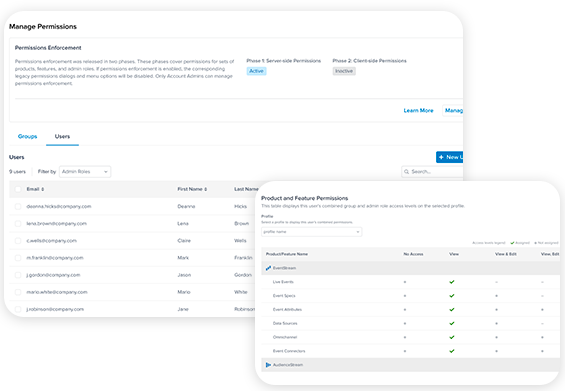Open the profile name dropdown
The height and width of the screenshot is (391, 565).
(311, 232)
